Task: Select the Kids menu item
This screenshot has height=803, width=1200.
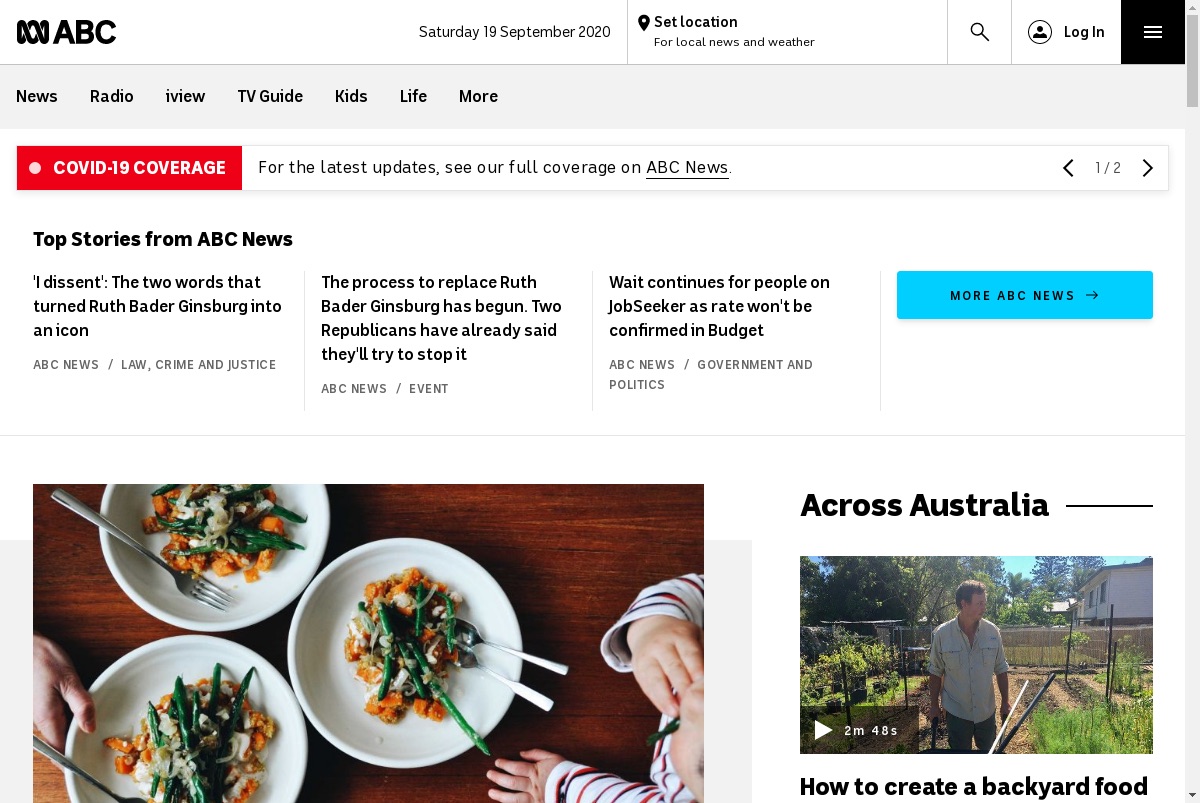Action: click(351, 96)
